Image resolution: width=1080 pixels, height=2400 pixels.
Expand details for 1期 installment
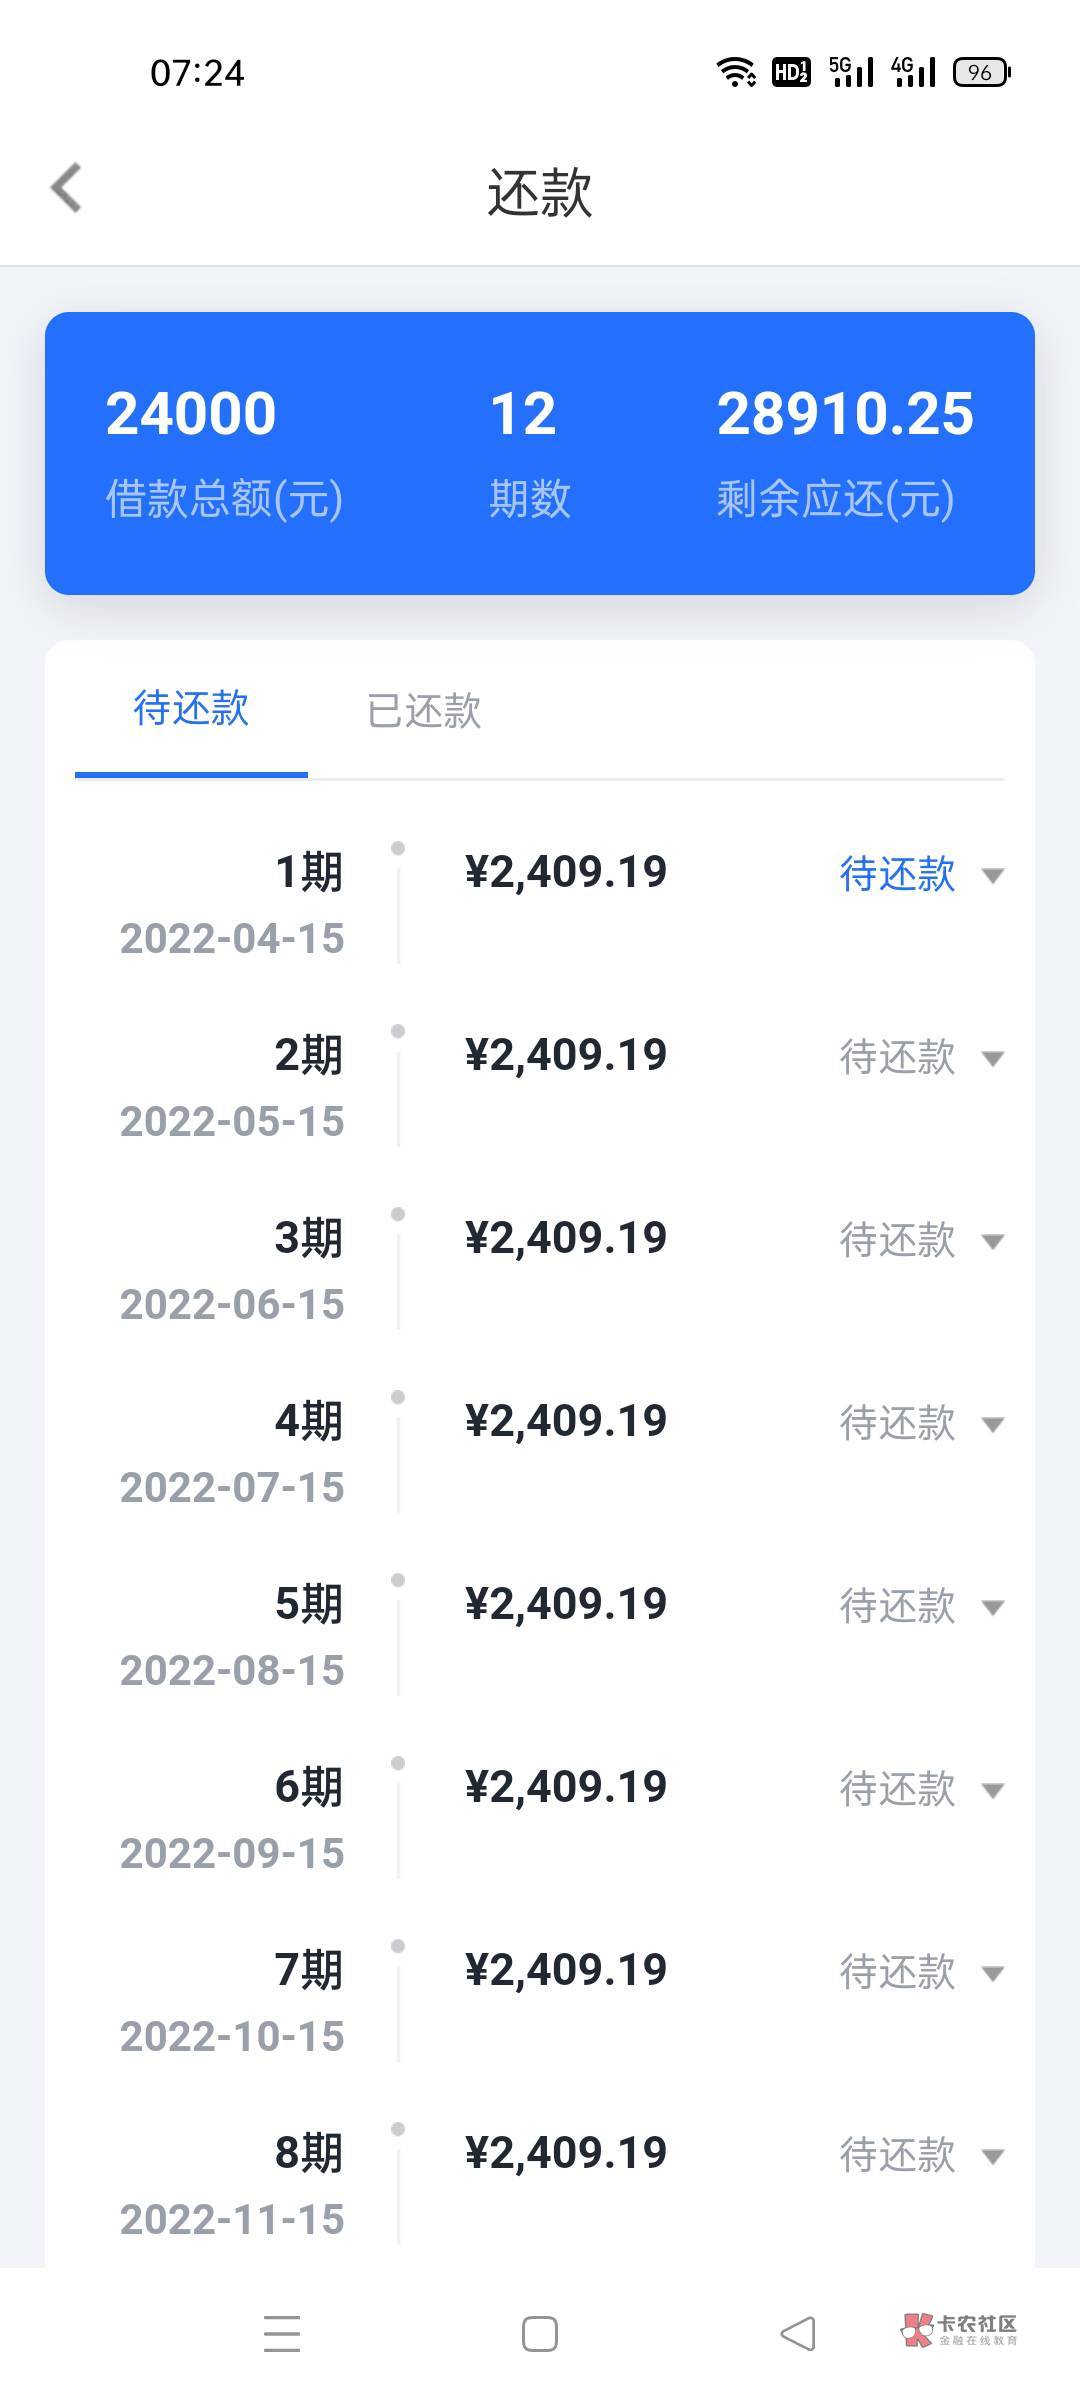click(993, 876)
